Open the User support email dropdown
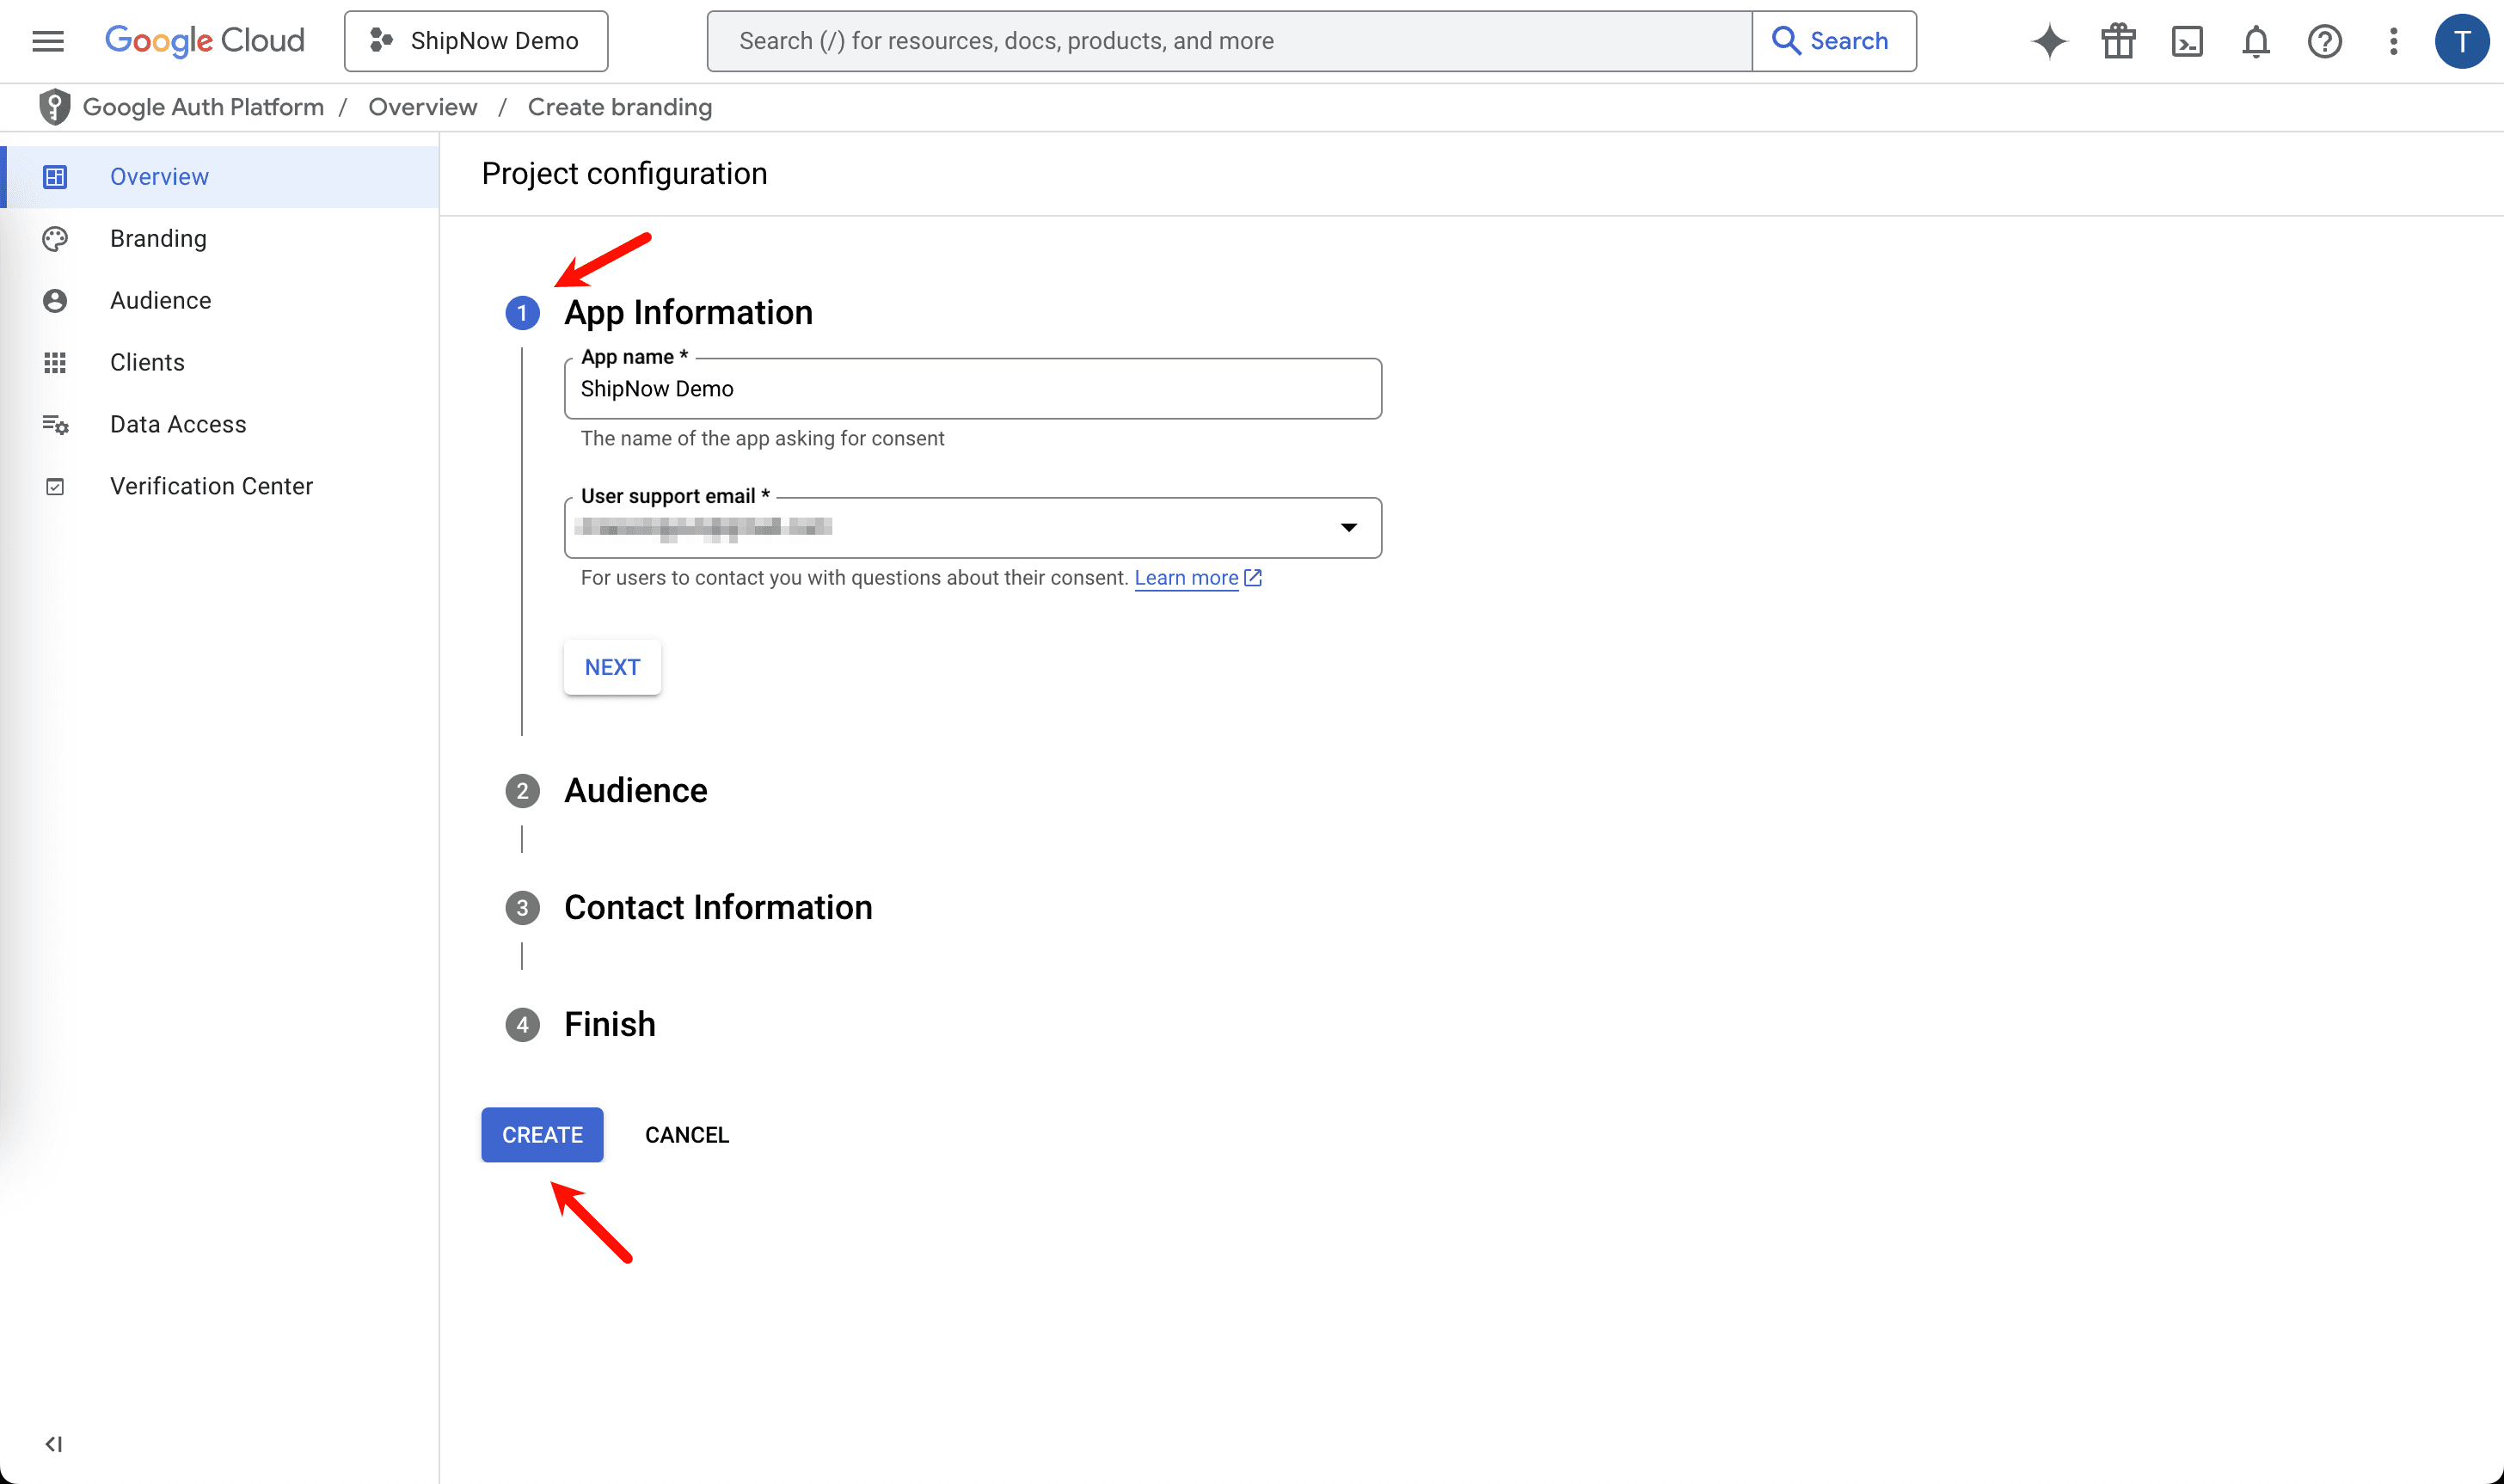This screenshot has width=2504, height=1484. click(1348, 527)
